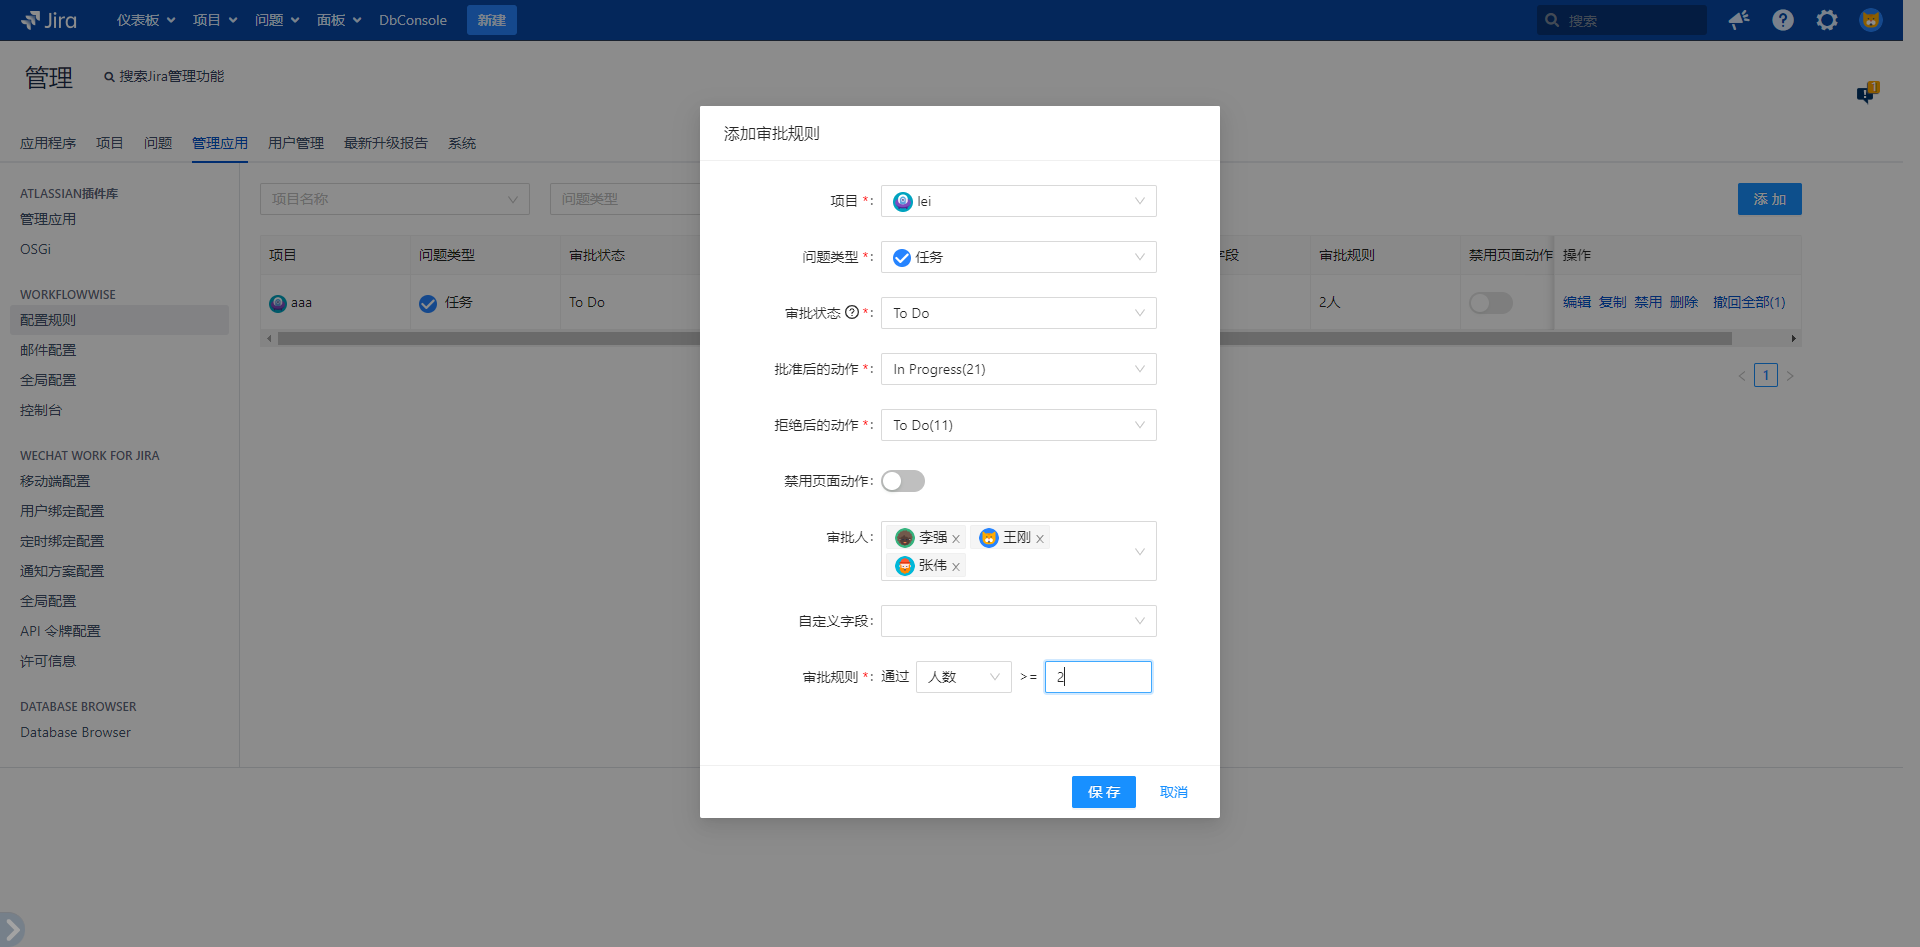Open the user profile avatar menu
The image size is (1920, 947).
tap(1870, 20)
